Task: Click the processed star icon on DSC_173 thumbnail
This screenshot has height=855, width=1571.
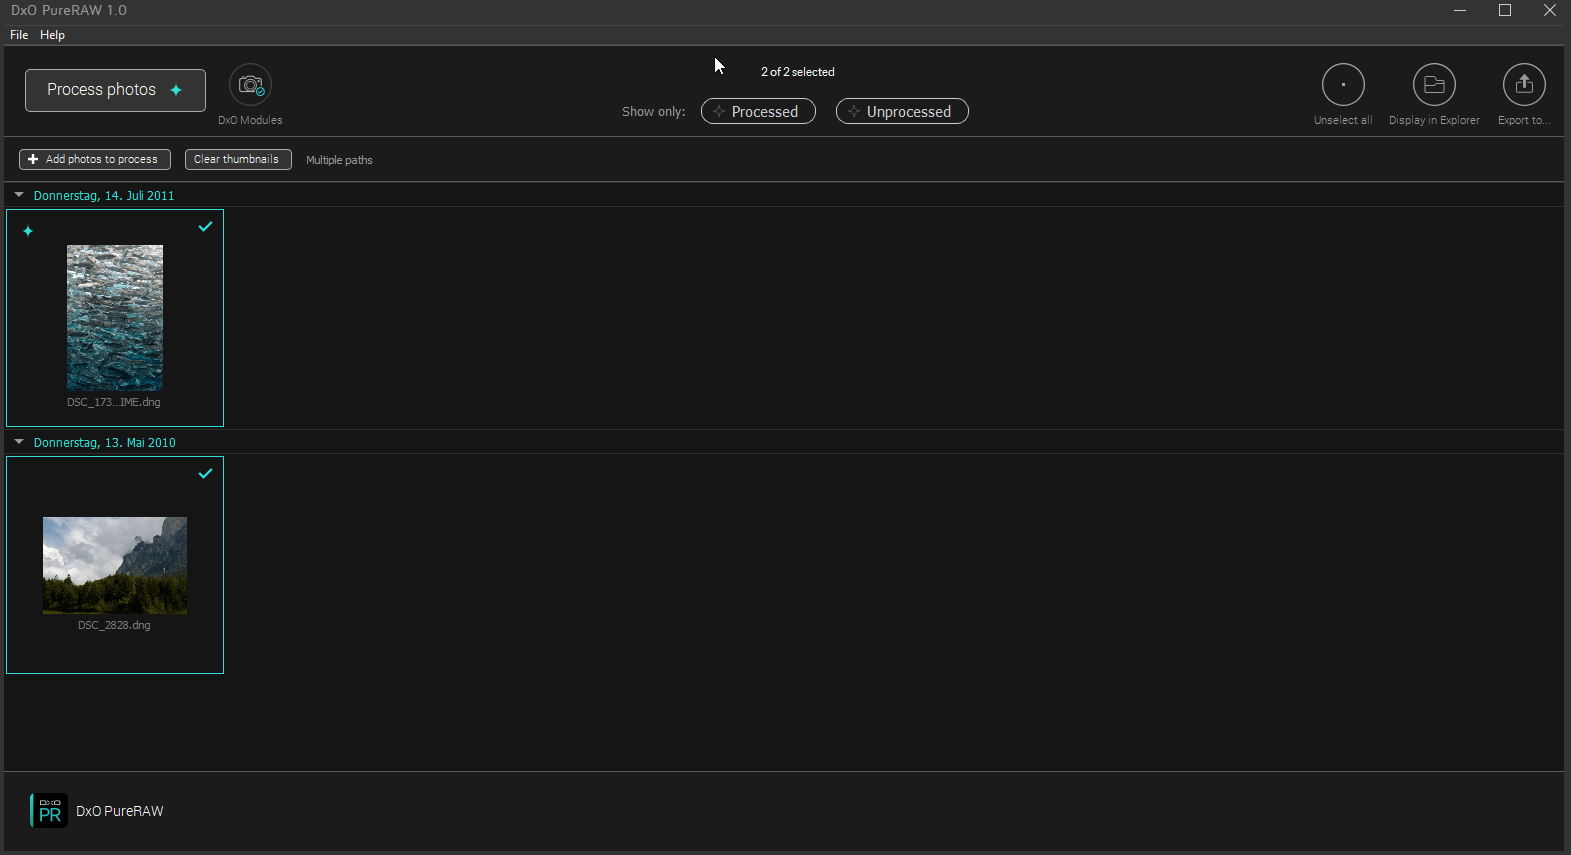Action: click(x=28, y=232)
